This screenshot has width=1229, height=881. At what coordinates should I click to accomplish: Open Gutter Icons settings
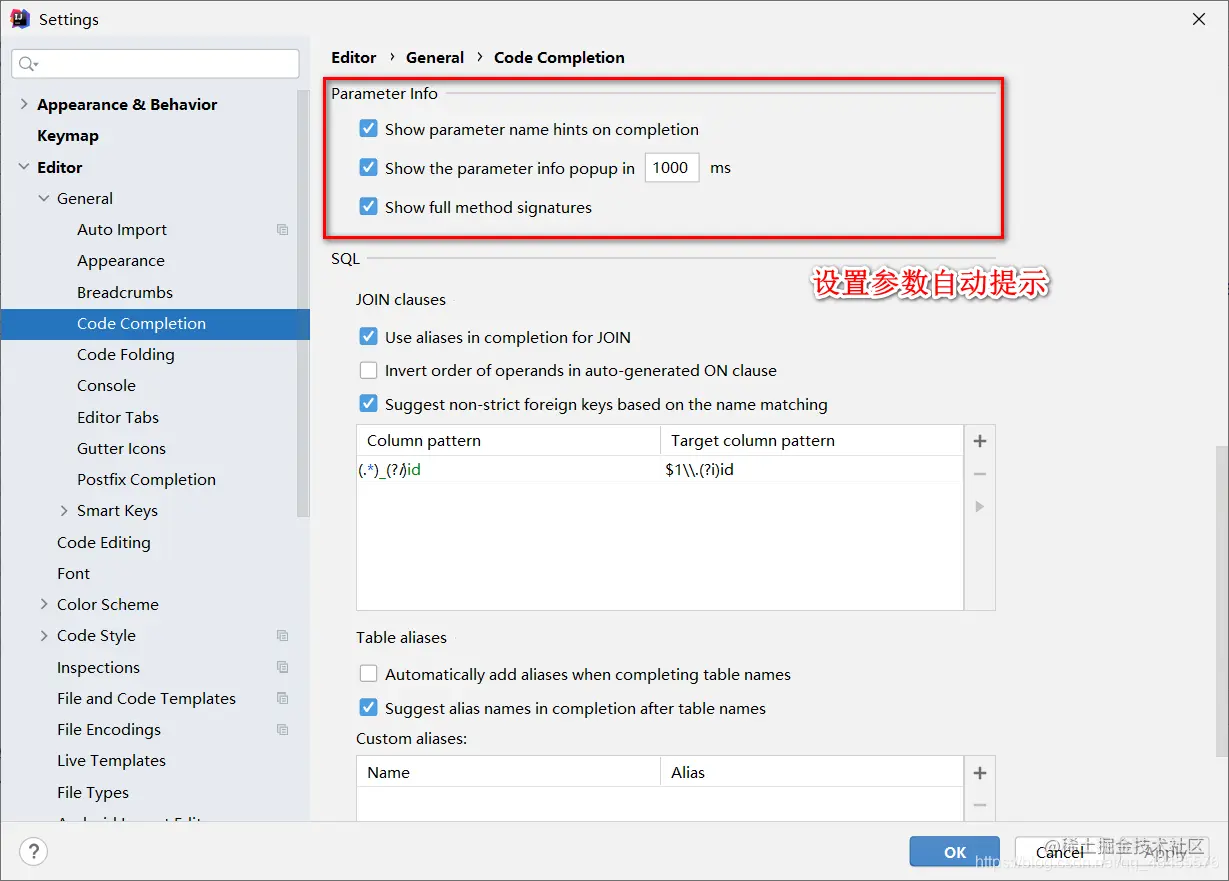point(121,448)
